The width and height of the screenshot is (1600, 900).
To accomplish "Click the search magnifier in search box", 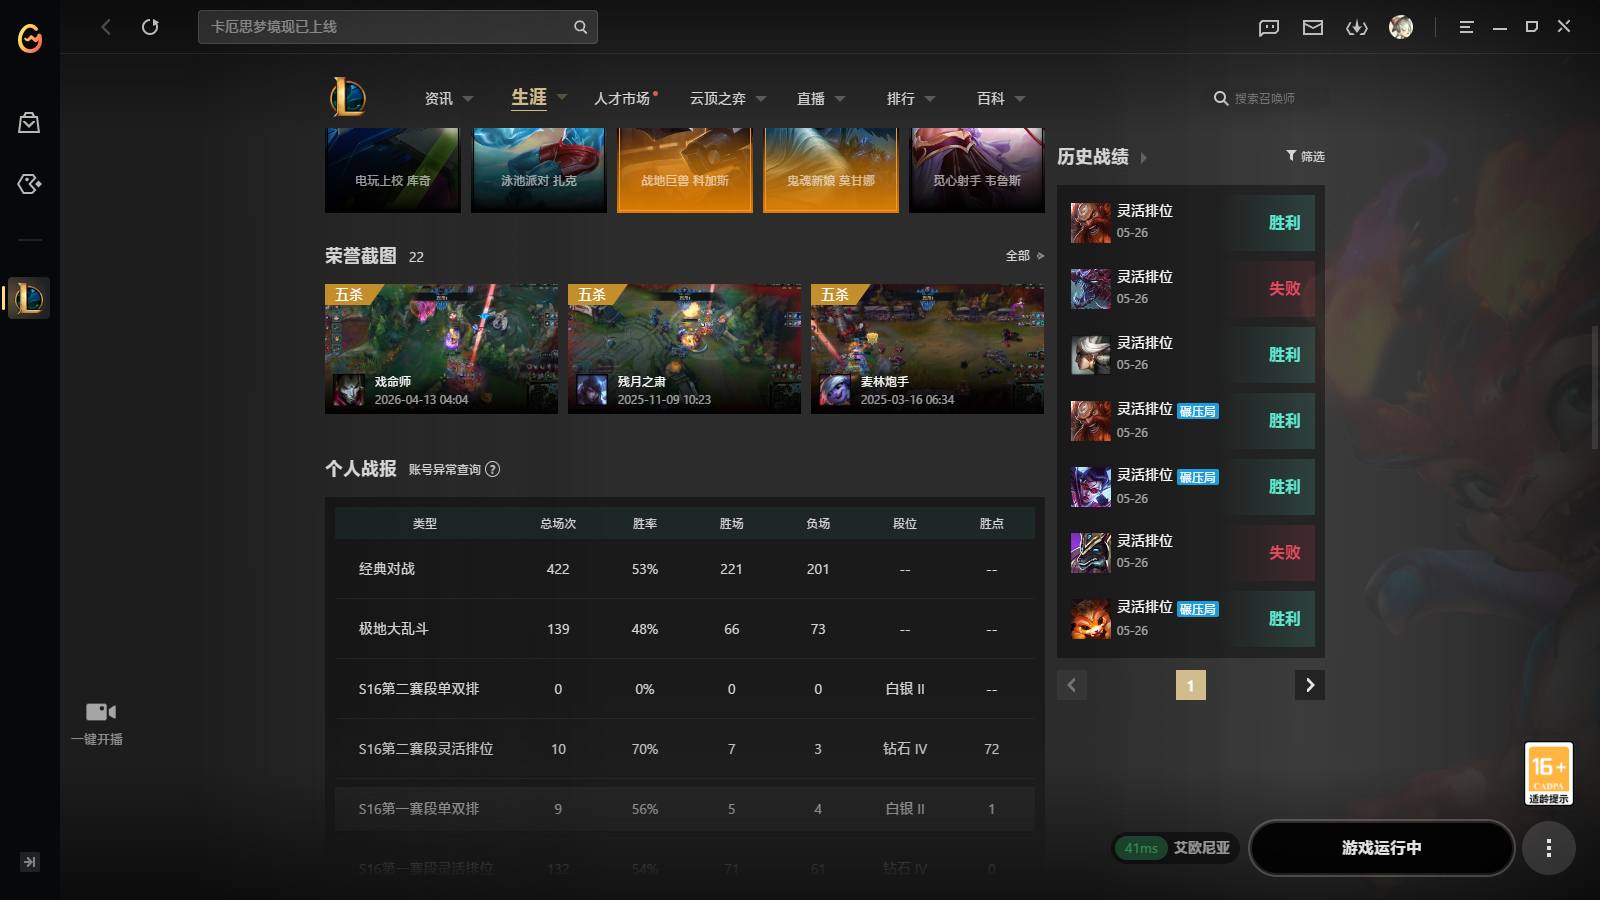I will pos(580,27).
